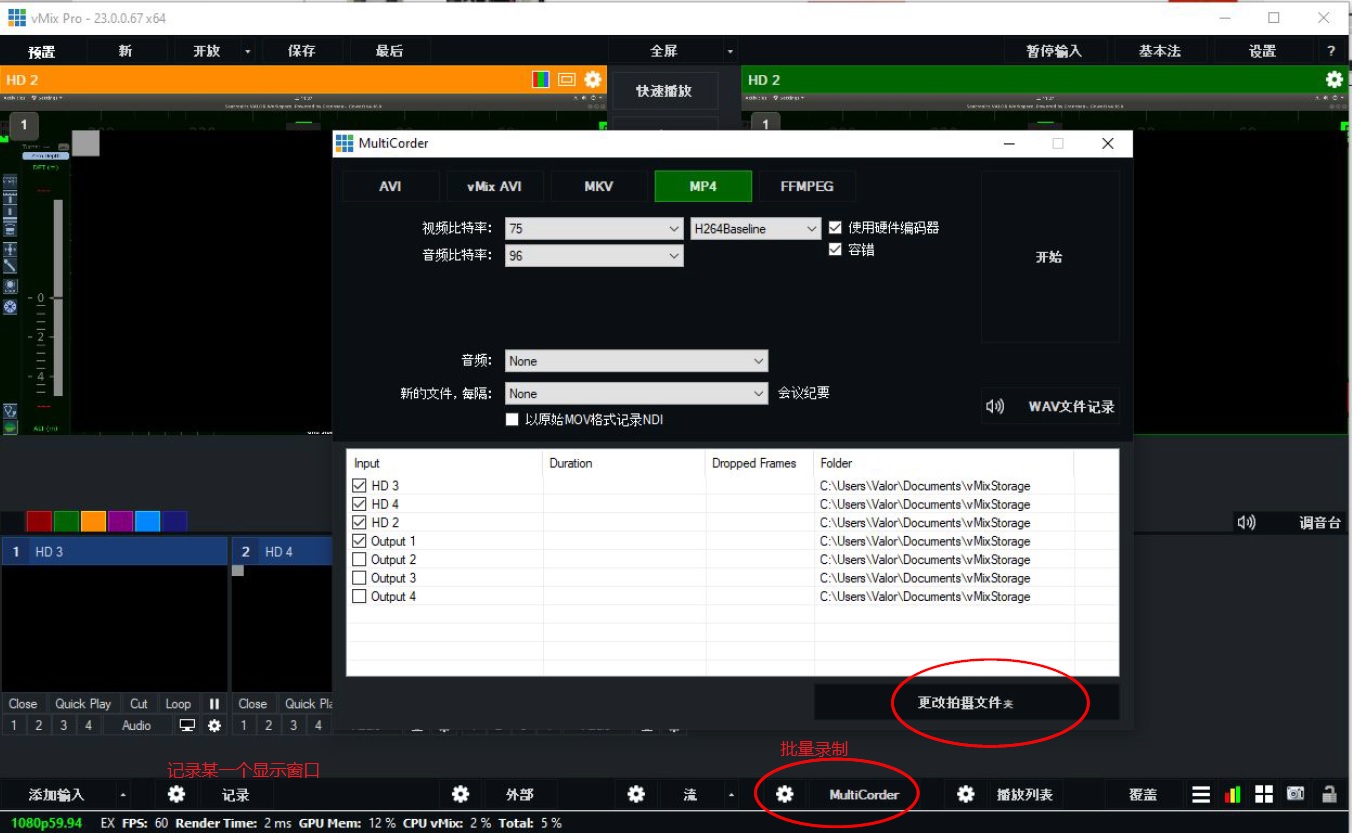
Task: Select the FFMPEG format tab
Action: tap(806, 186)
